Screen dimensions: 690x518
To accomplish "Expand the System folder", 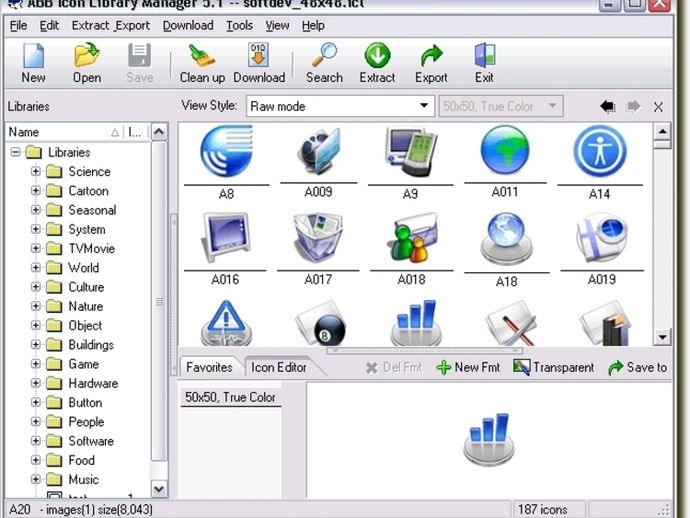I will click(36, 229).
